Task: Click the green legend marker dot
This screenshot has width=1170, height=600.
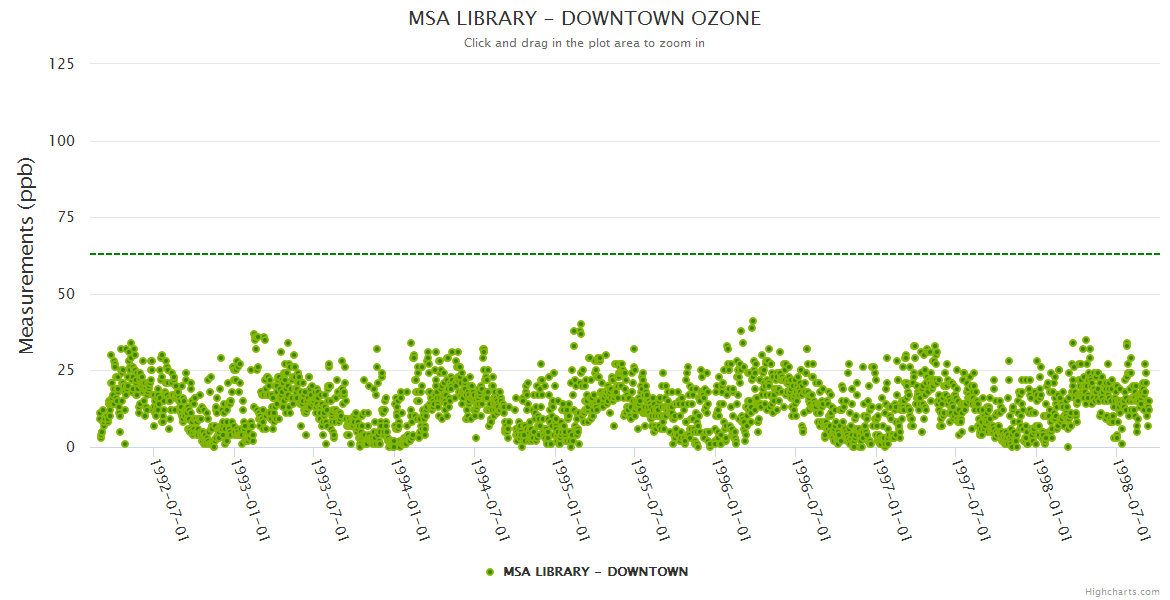Action: (x=490, y=572)
